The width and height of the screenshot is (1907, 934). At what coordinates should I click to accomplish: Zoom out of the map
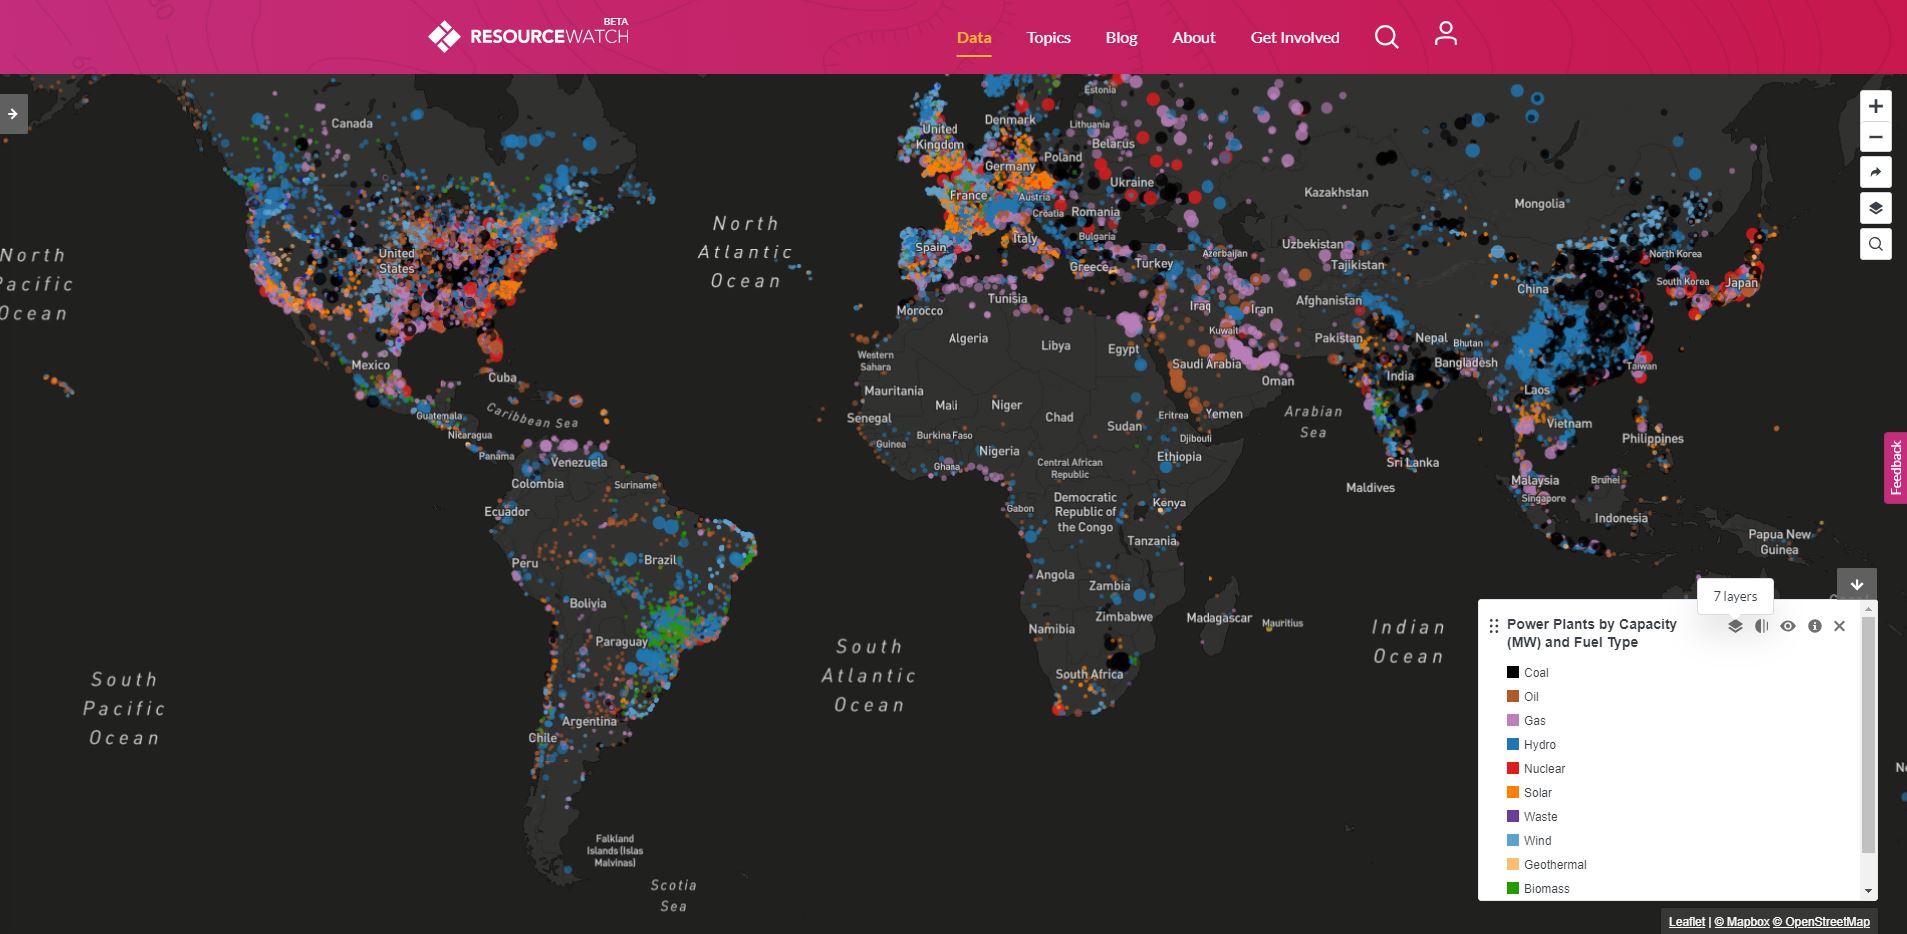[1875, 138]
